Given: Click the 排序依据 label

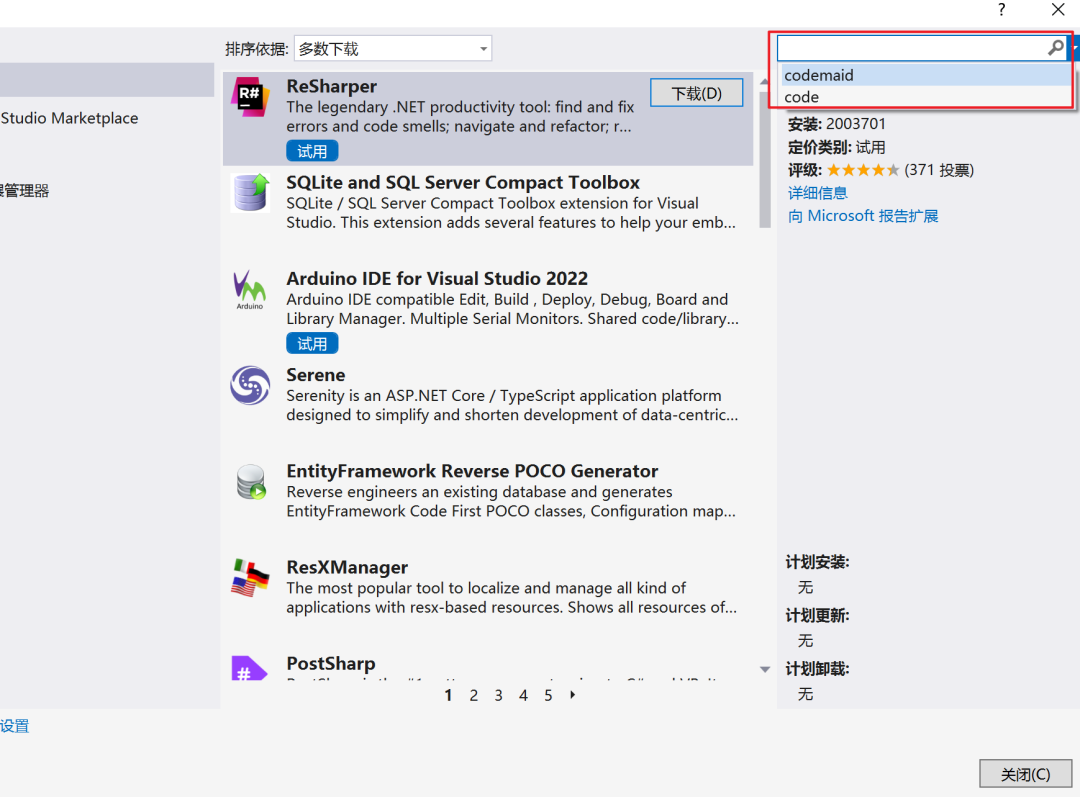Looking at the screenshot, I should 257,49.
